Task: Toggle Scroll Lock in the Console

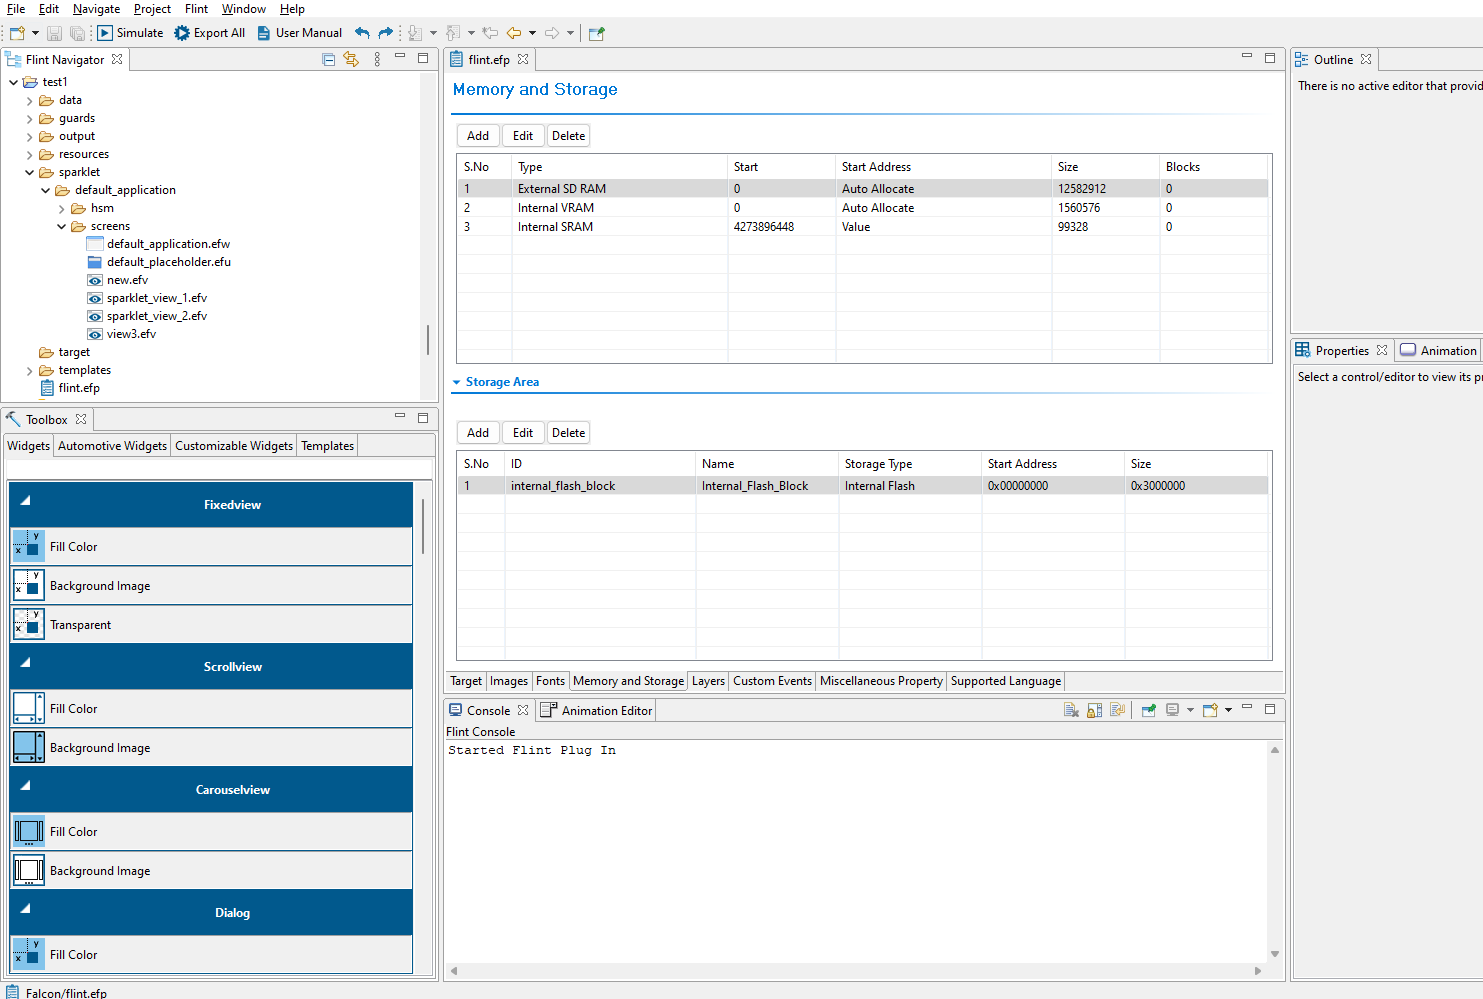Action: [1094, 710]
